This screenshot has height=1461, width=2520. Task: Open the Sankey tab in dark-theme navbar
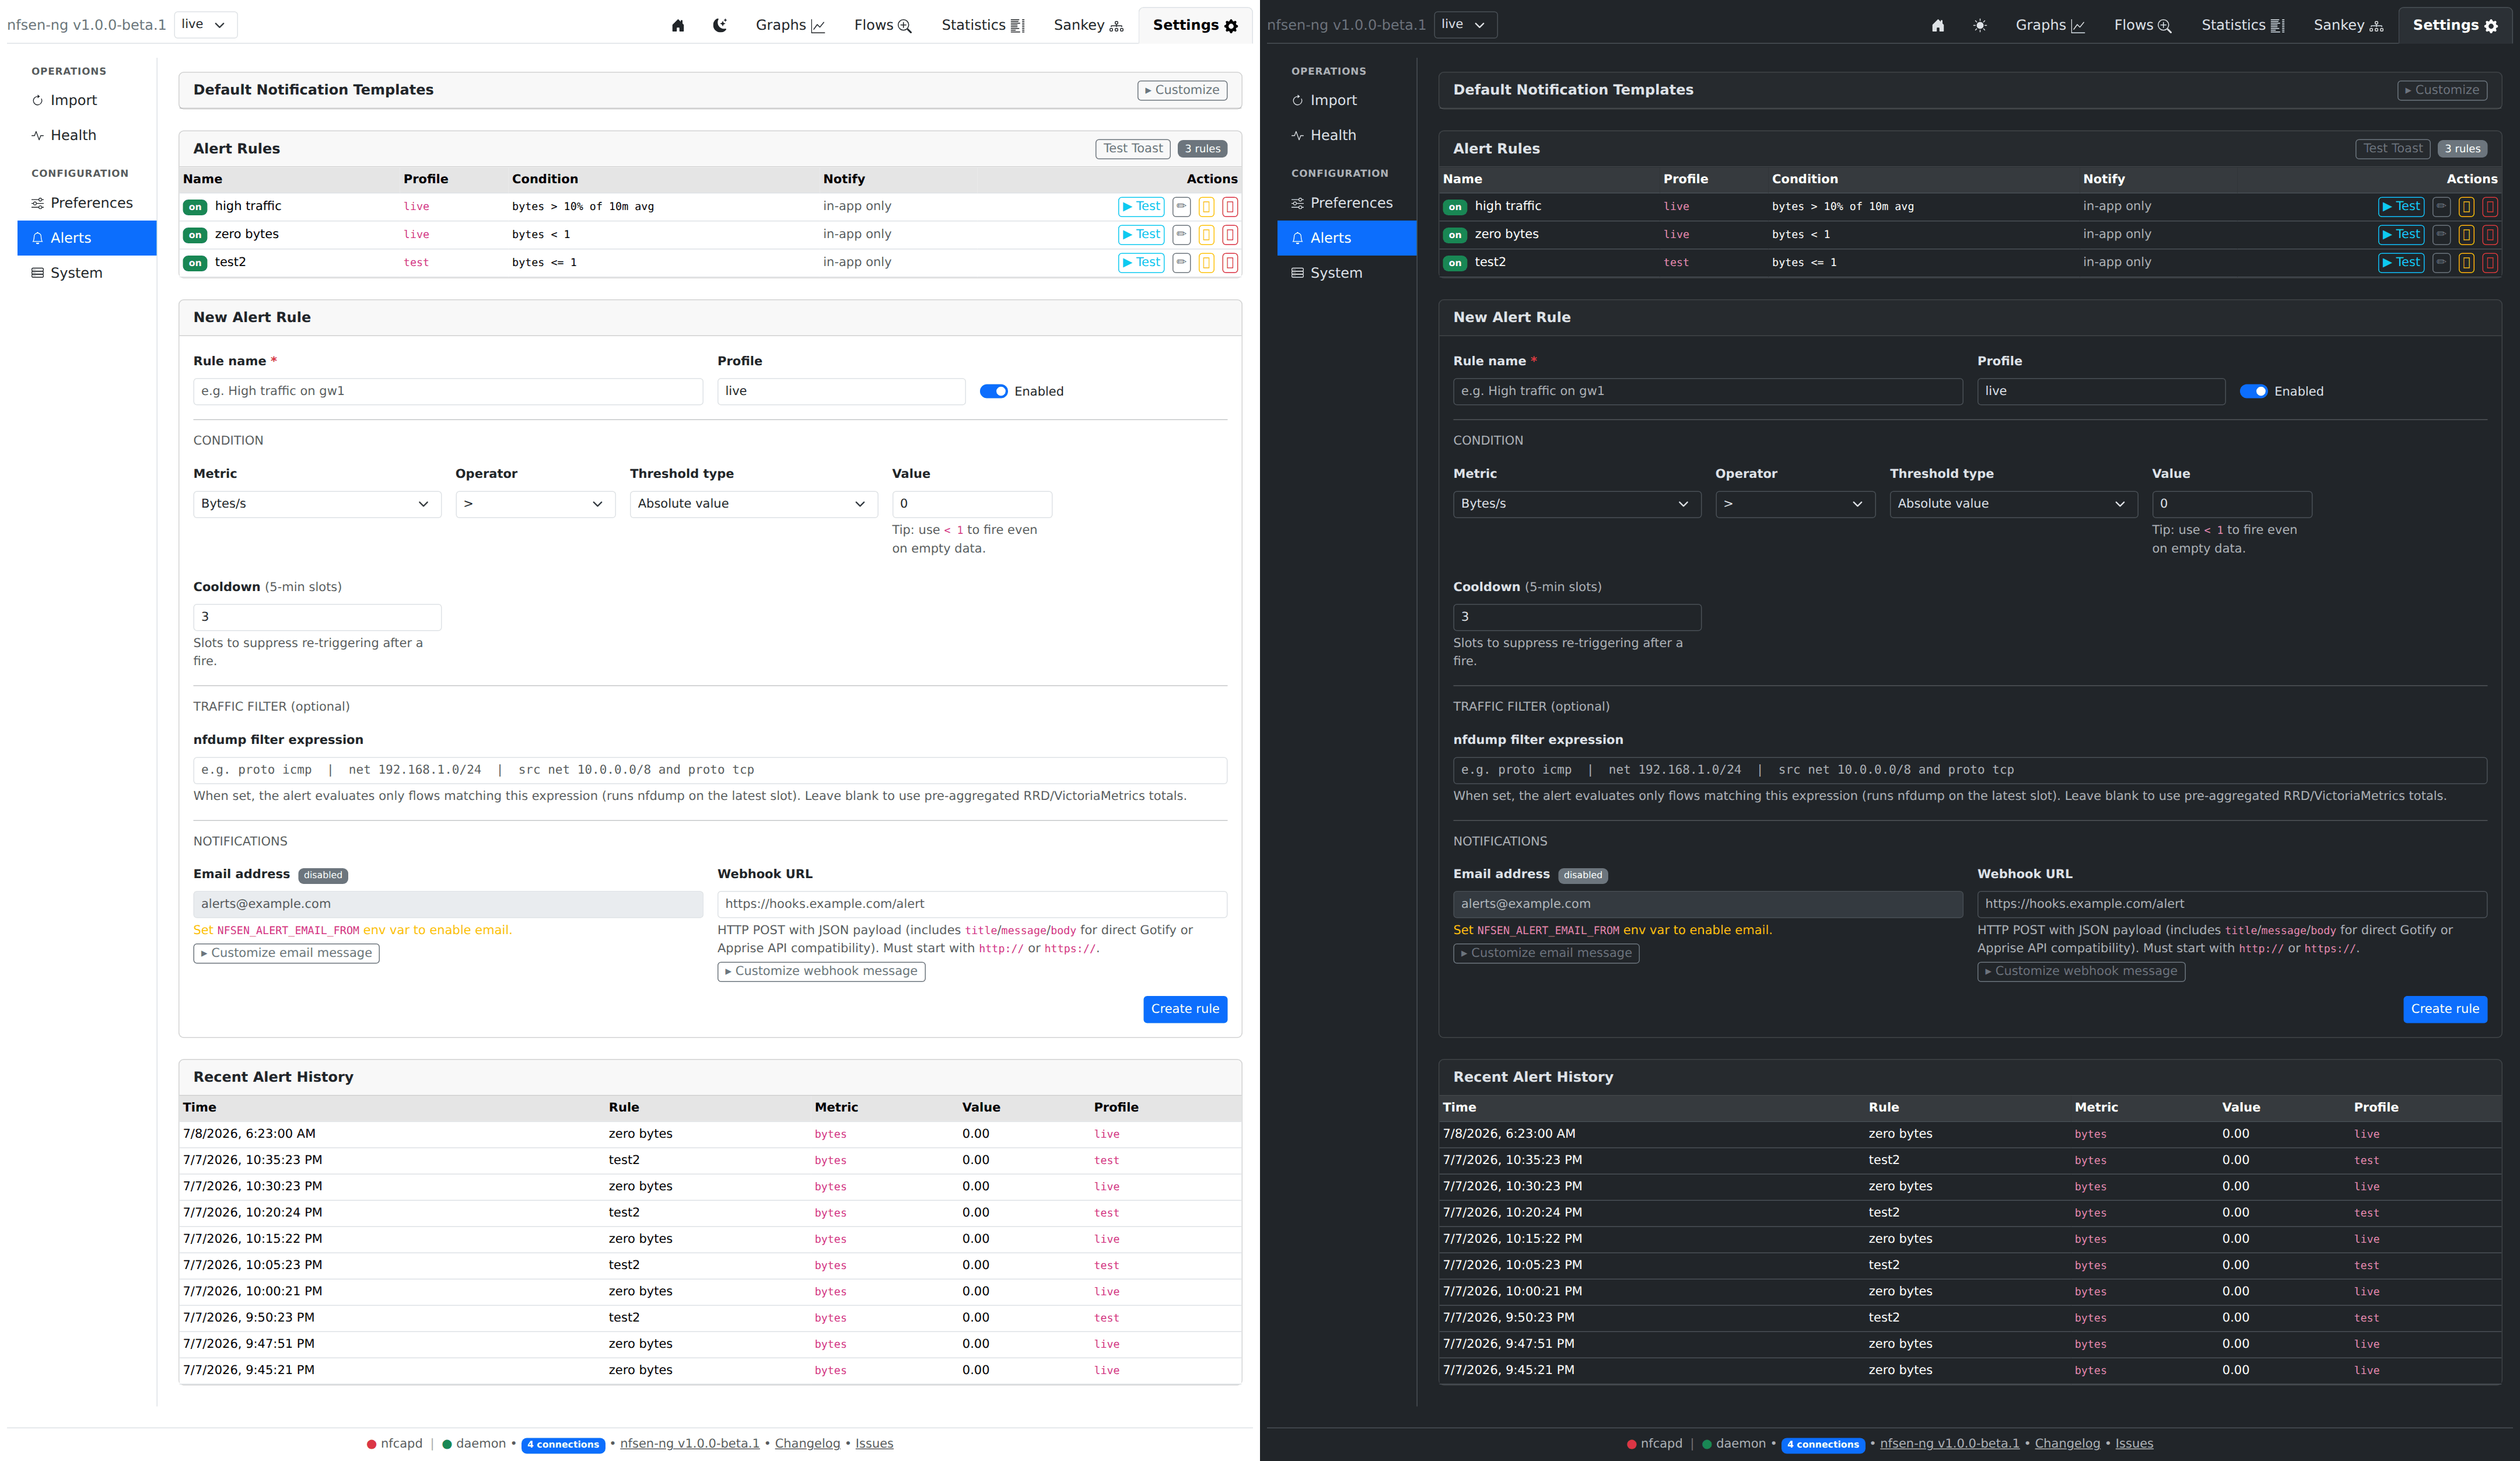tap(2348, 25)
